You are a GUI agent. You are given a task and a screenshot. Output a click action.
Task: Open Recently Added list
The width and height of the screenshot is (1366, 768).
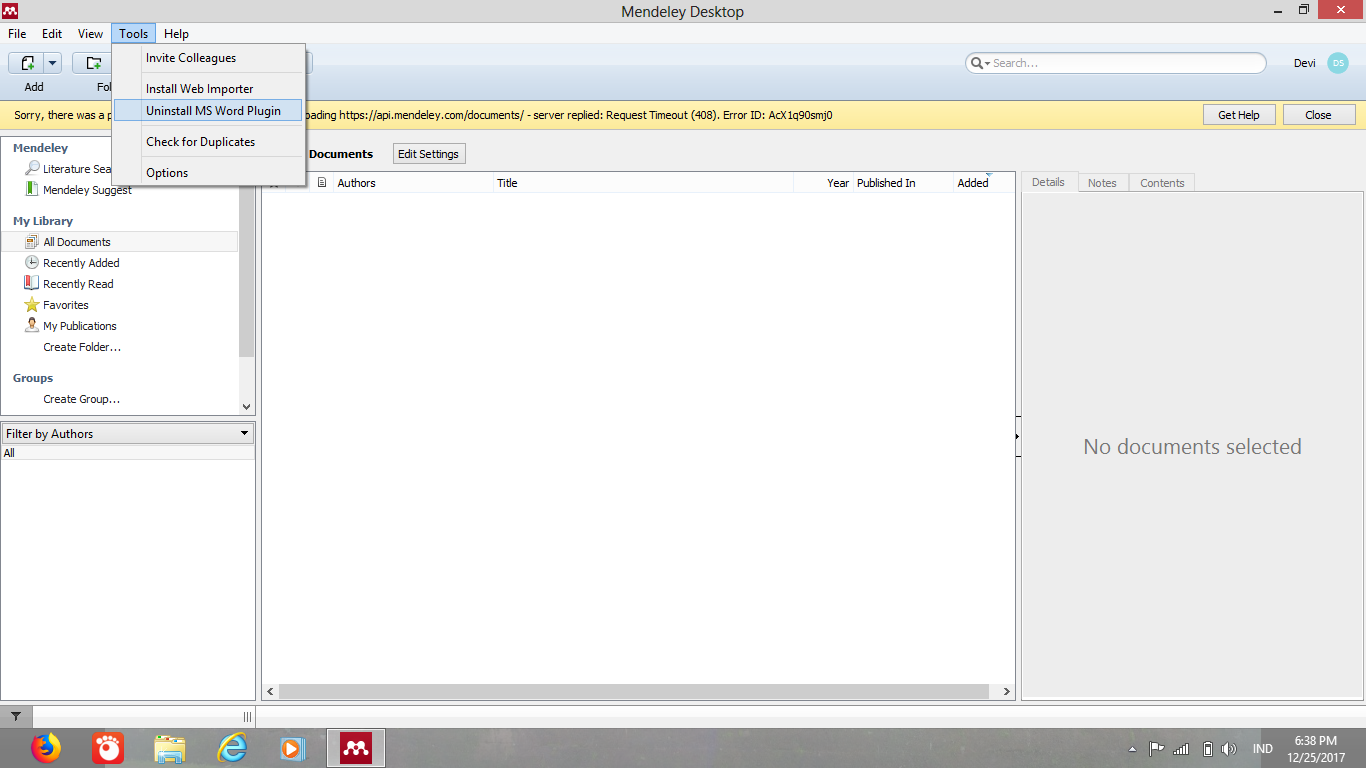pos(81,263)
